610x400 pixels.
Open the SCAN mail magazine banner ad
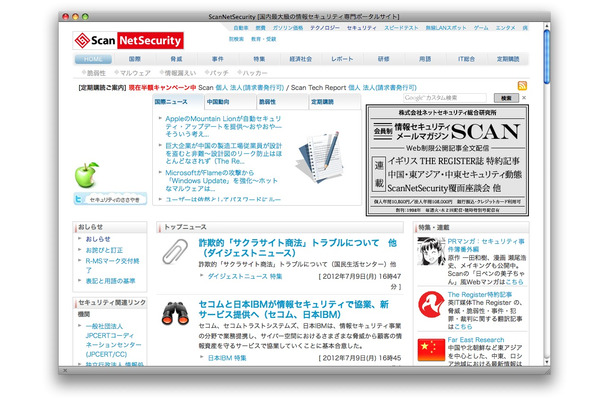pos(445,160)
